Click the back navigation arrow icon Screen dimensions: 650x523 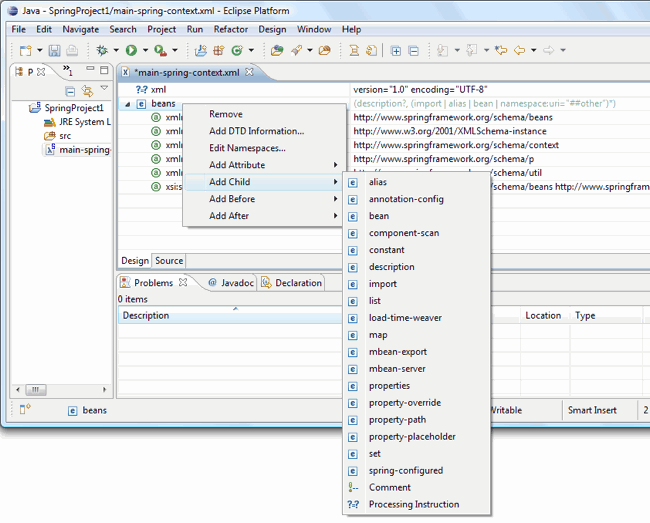click(519, 50)
